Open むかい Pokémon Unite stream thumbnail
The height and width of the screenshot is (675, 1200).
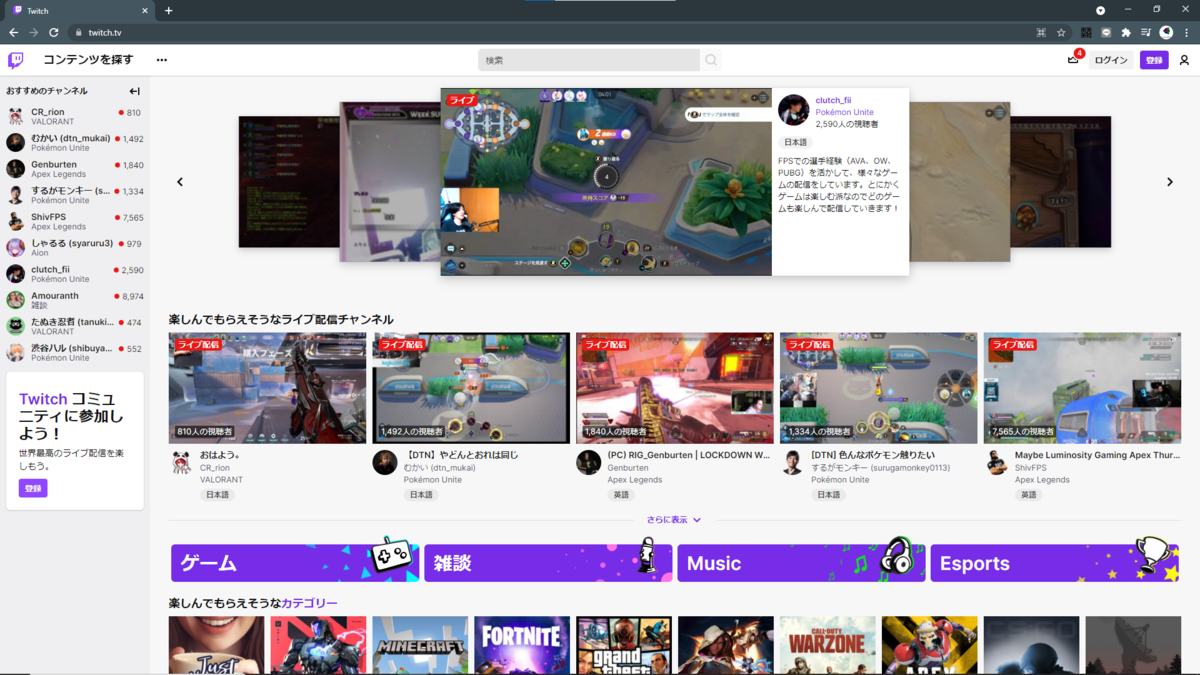pos(471,388)
